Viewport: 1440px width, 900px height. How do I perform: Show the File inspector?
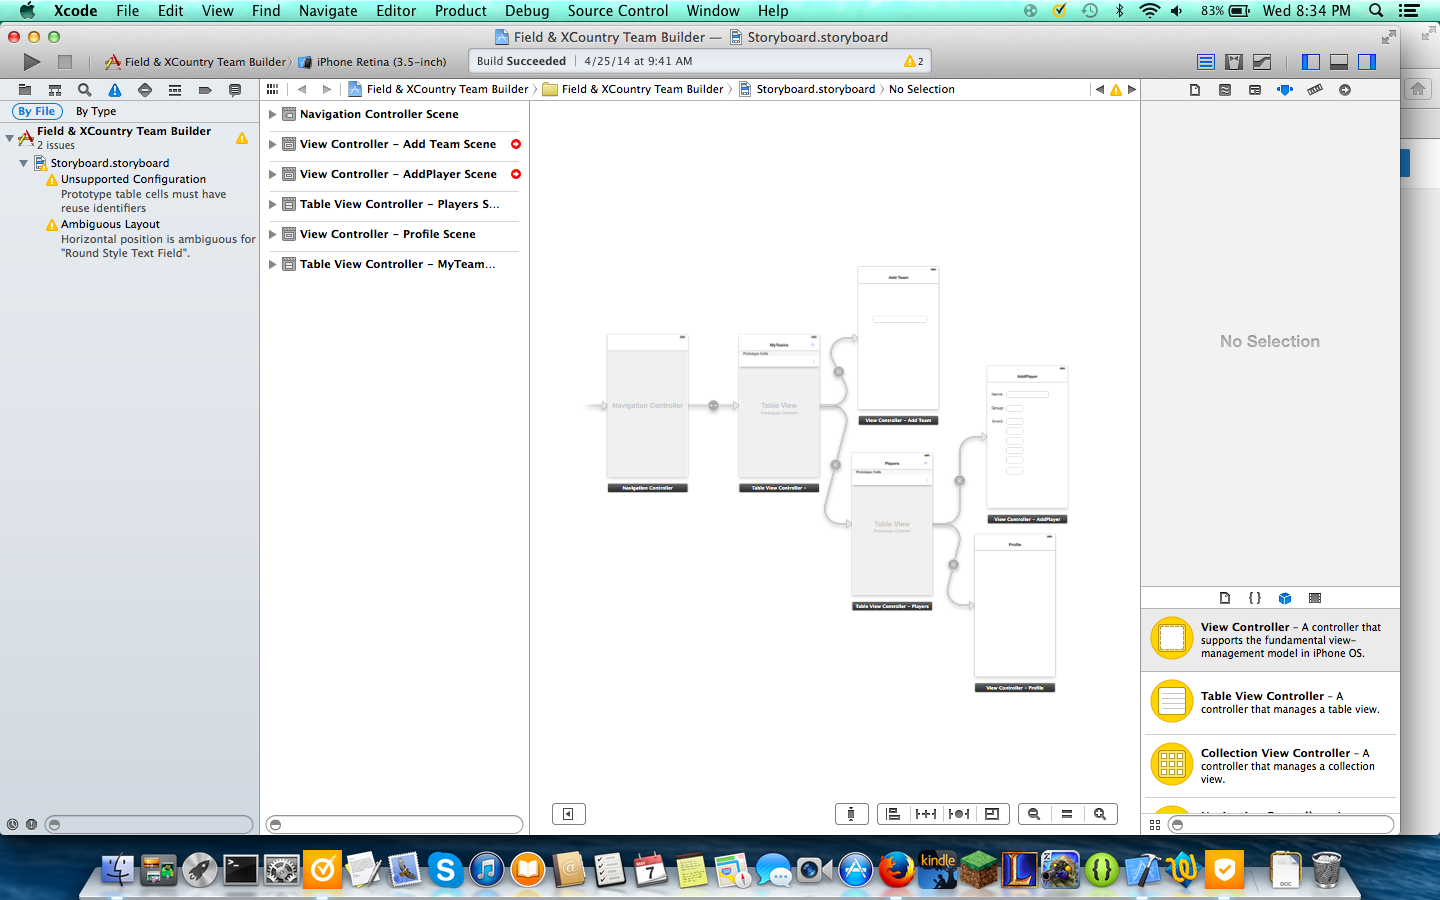(x=1195, y=90)
